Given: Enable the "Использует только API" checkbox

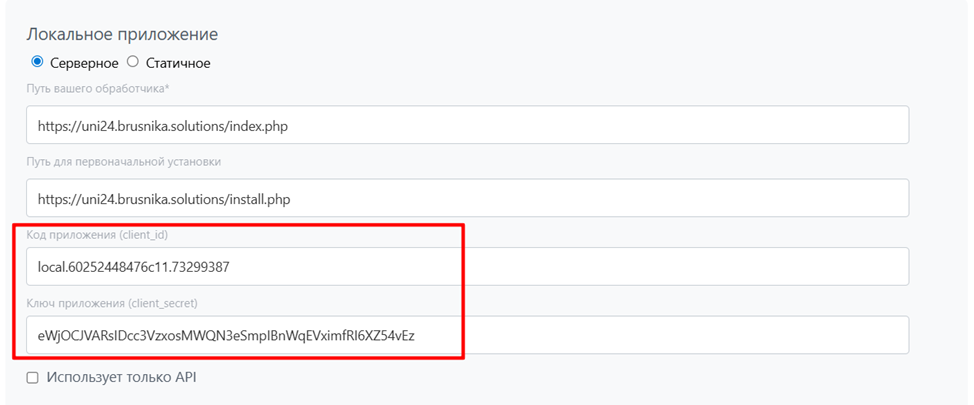Looking at the screenshot, I should point(33,378).
